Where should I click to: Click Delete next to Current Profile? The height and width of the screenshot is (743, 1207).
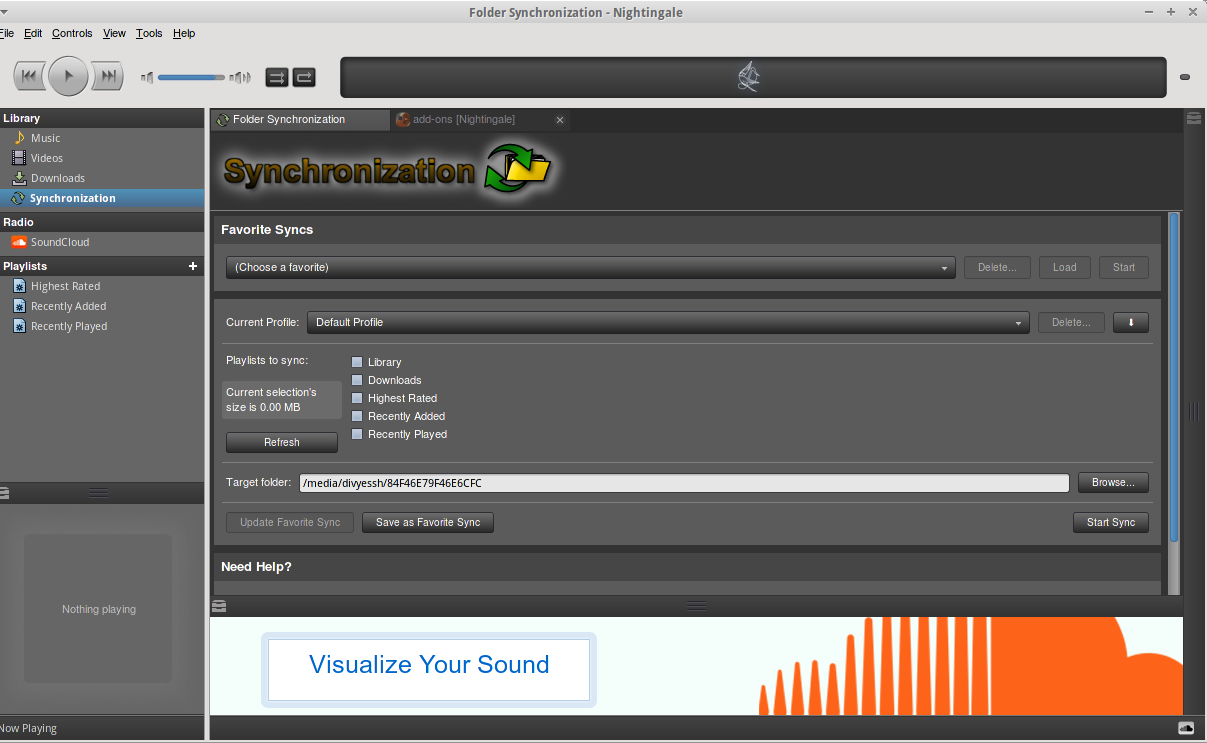(x=1071, y=322)
